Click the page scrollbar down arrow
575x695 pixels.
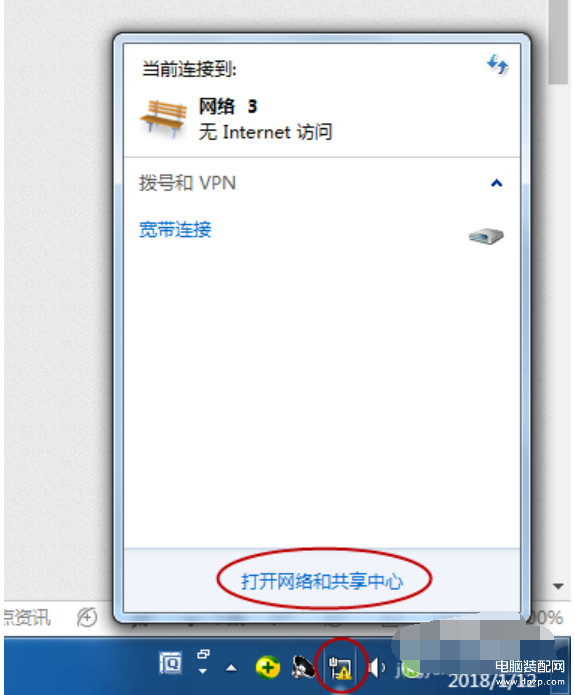coord(559,586)
